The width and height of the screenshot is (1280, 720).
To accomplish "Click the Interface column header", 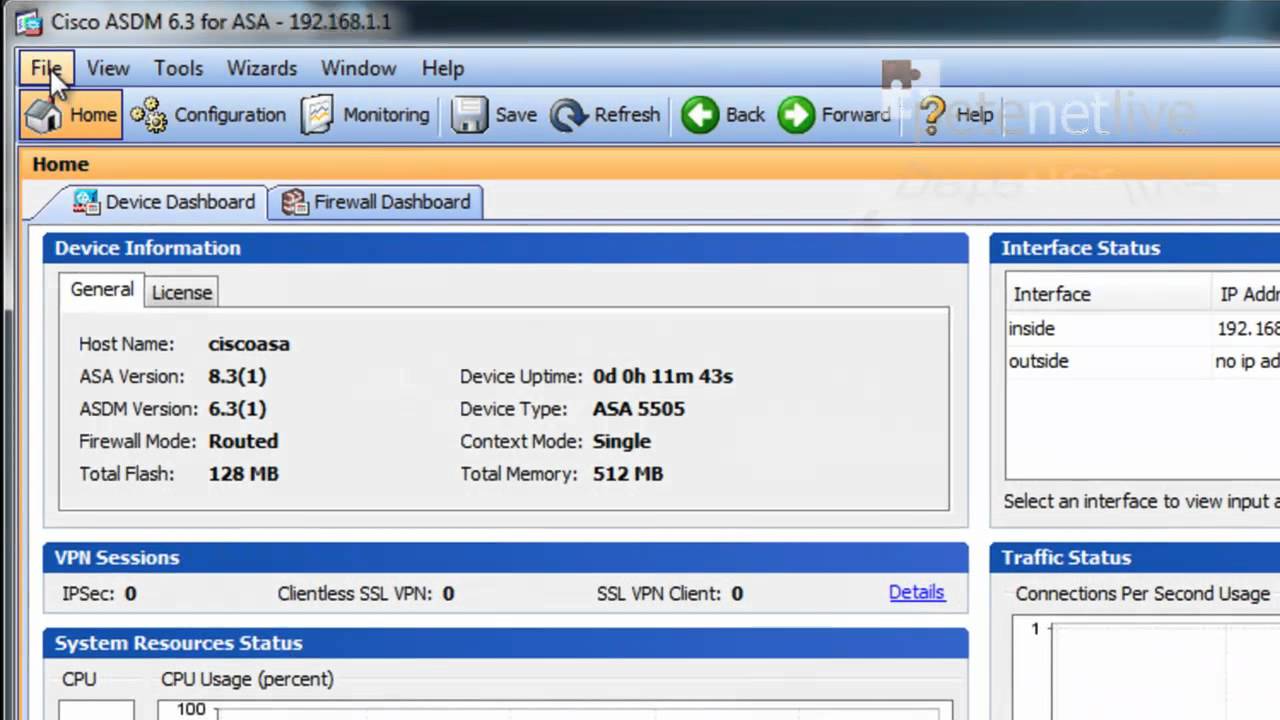I will pos(1108,294).
